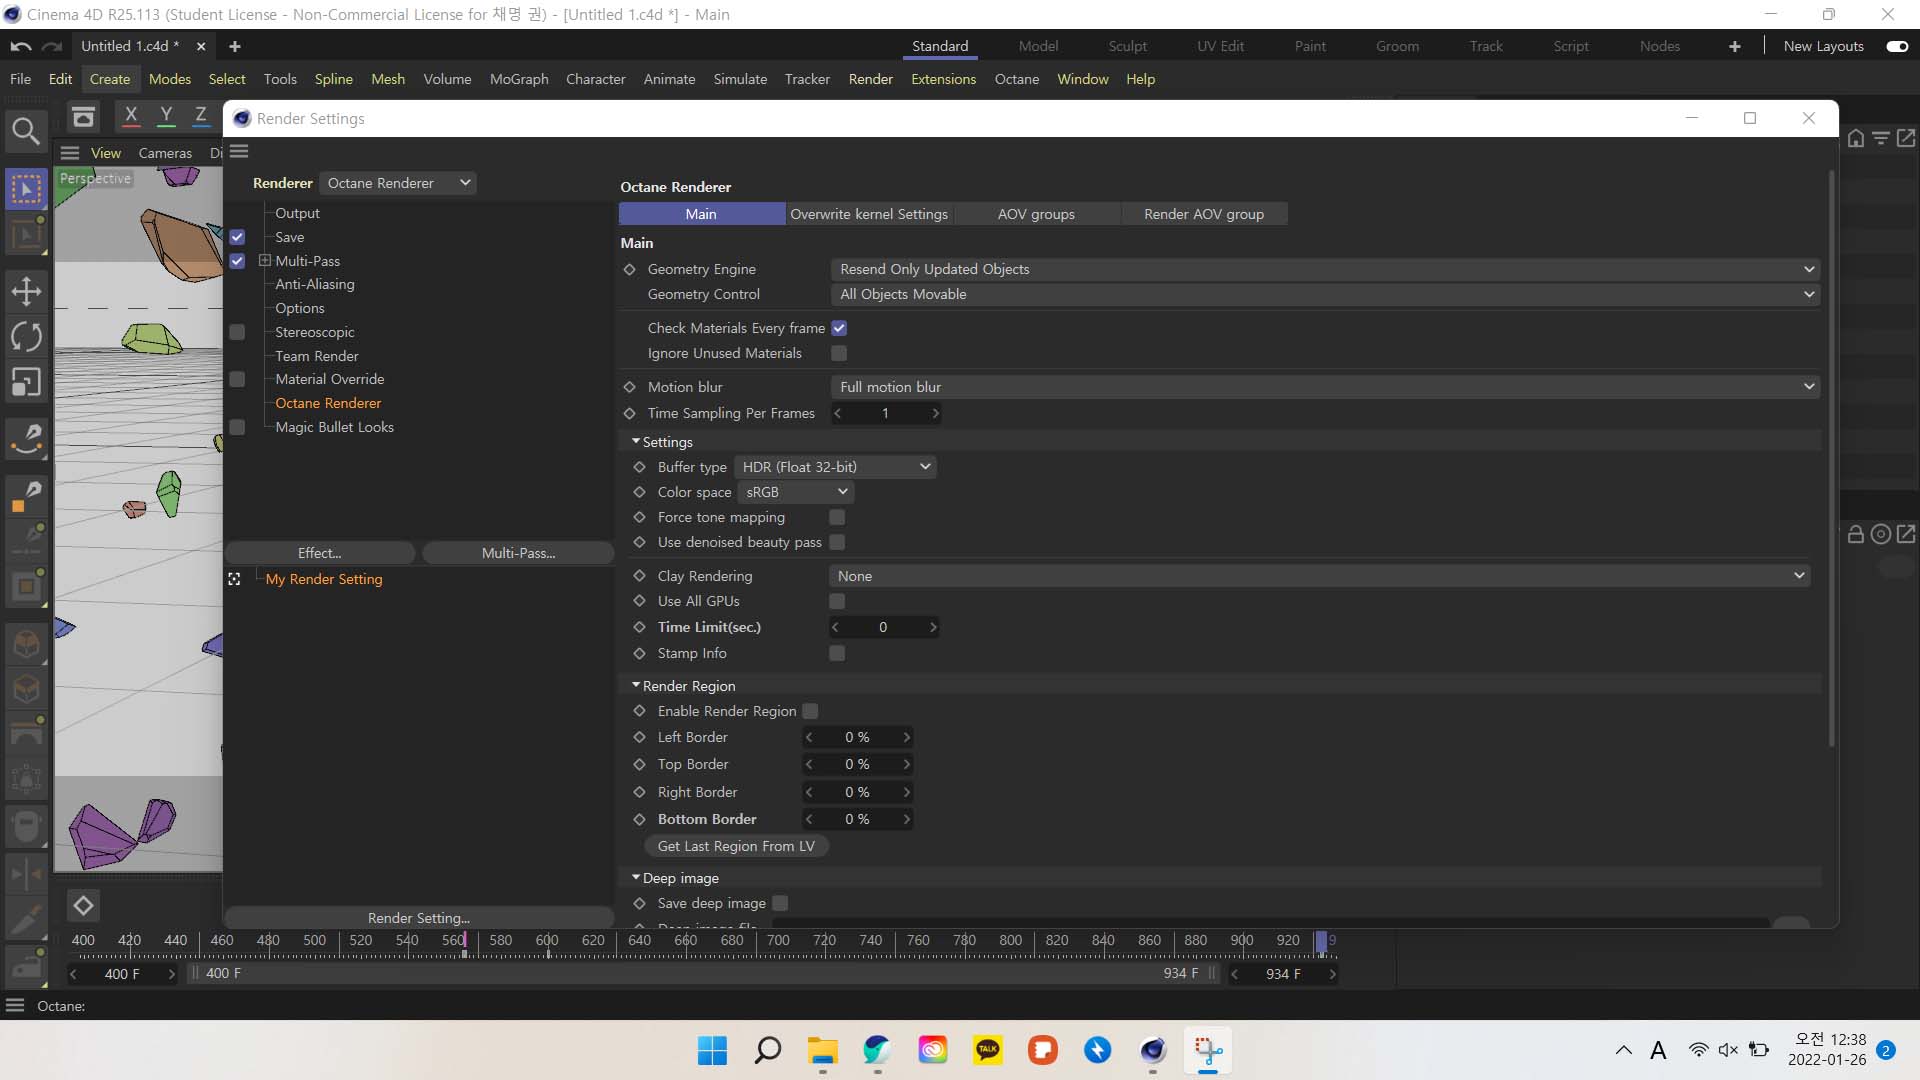Click the keyframe diamond icon below viewport
Image resolution: width=1920 pixels, height=1080 pixels.
[x=83, y=906]
